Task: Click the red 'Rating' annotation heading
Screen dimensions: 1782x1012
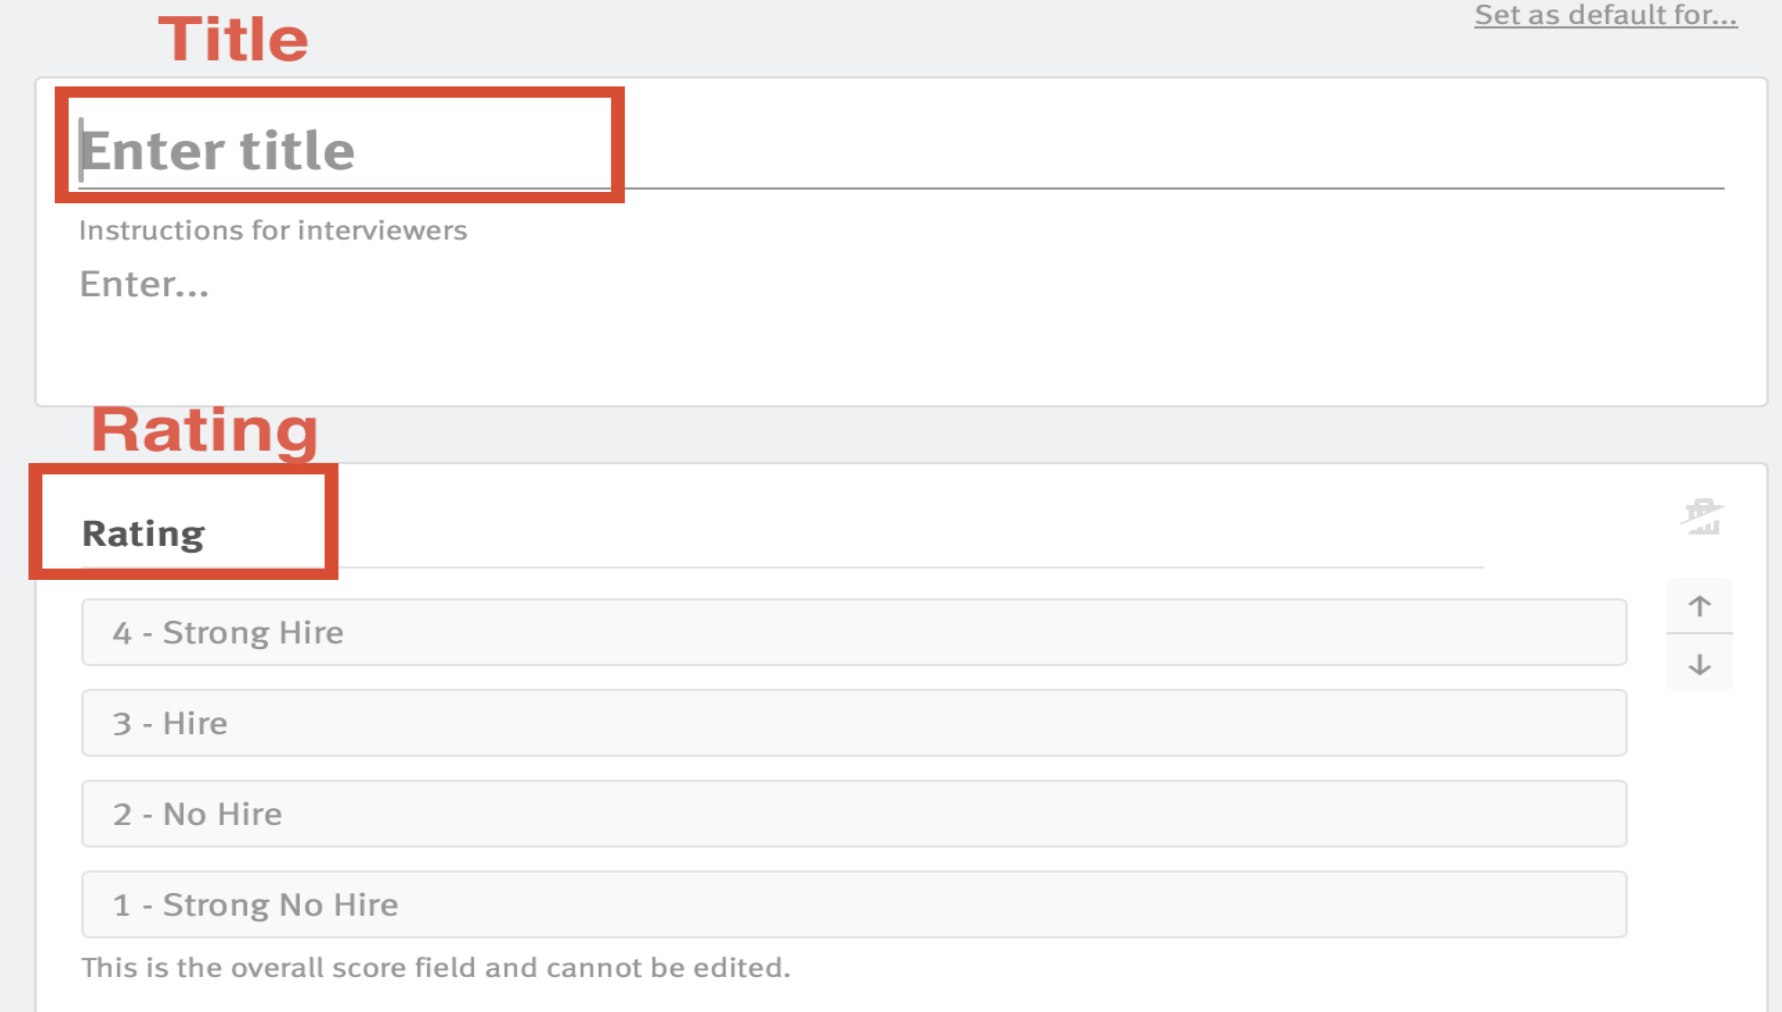Action: pos(205,429)
